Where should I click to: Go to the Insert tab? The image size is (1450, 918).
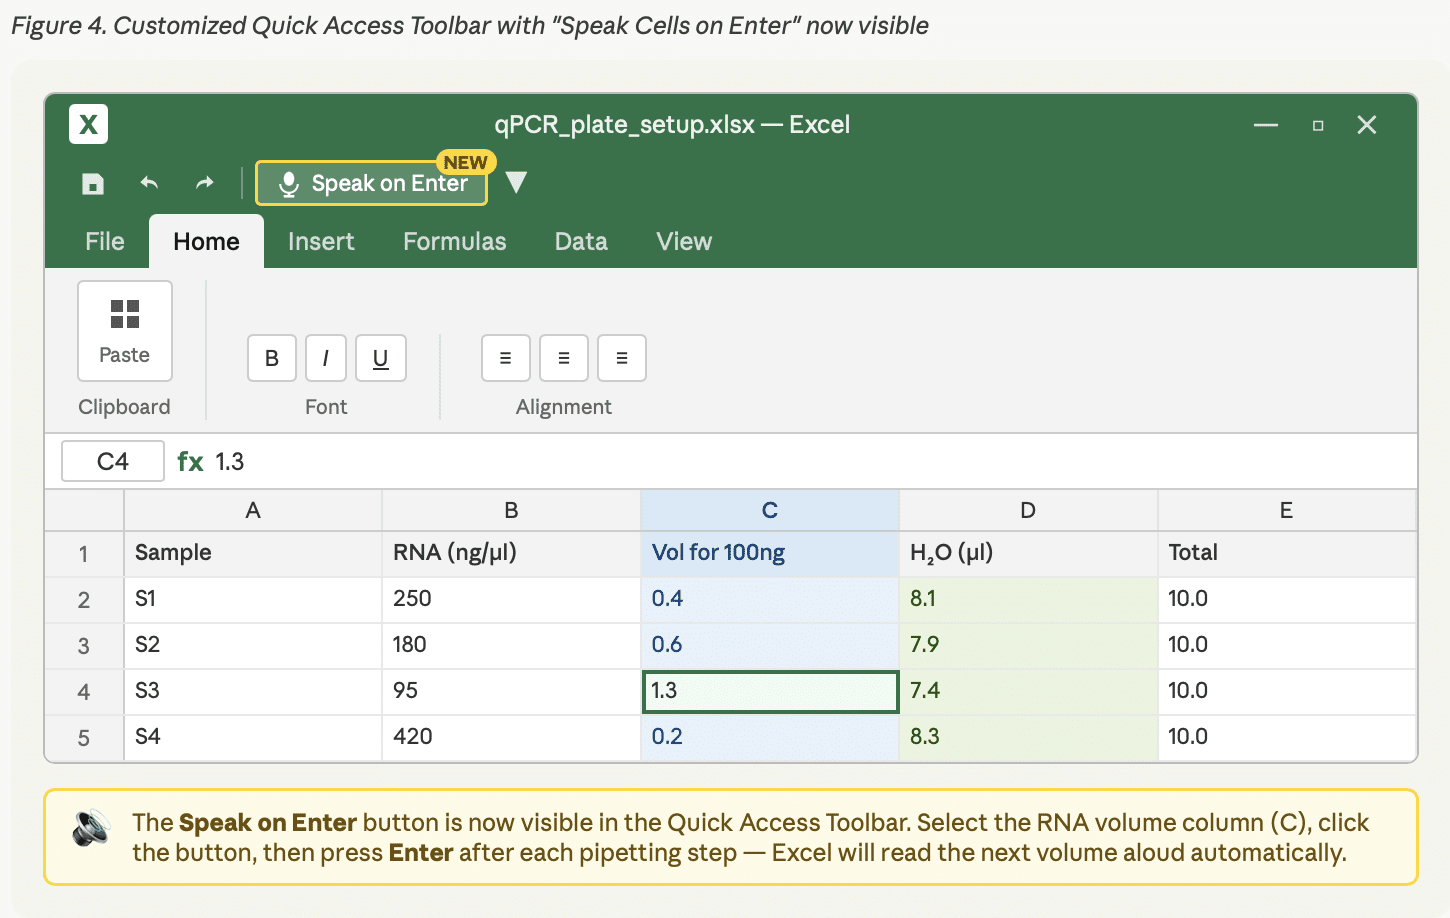[x=321, y=241]
